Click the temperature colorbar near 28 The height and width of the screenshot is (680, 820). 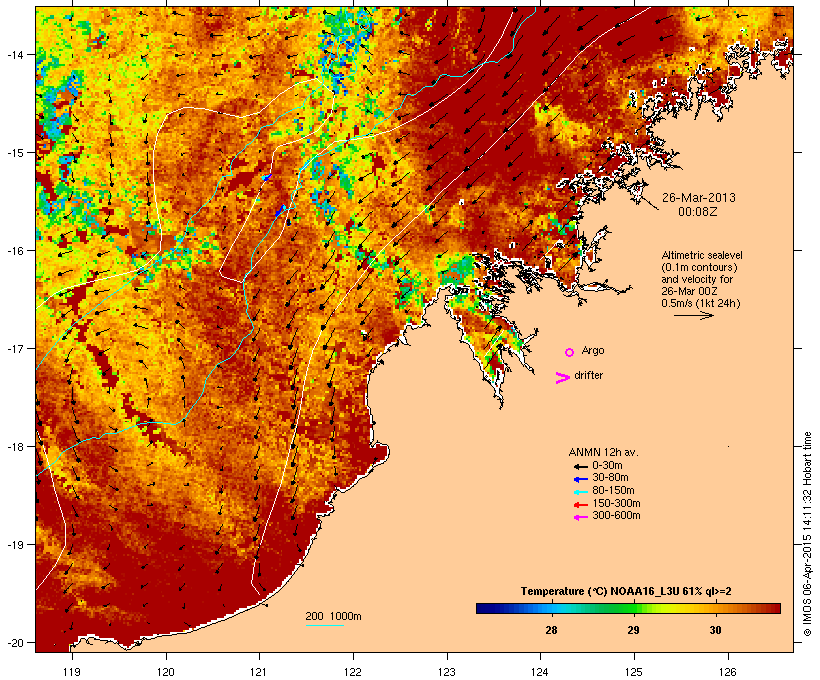tap(551, 608)
